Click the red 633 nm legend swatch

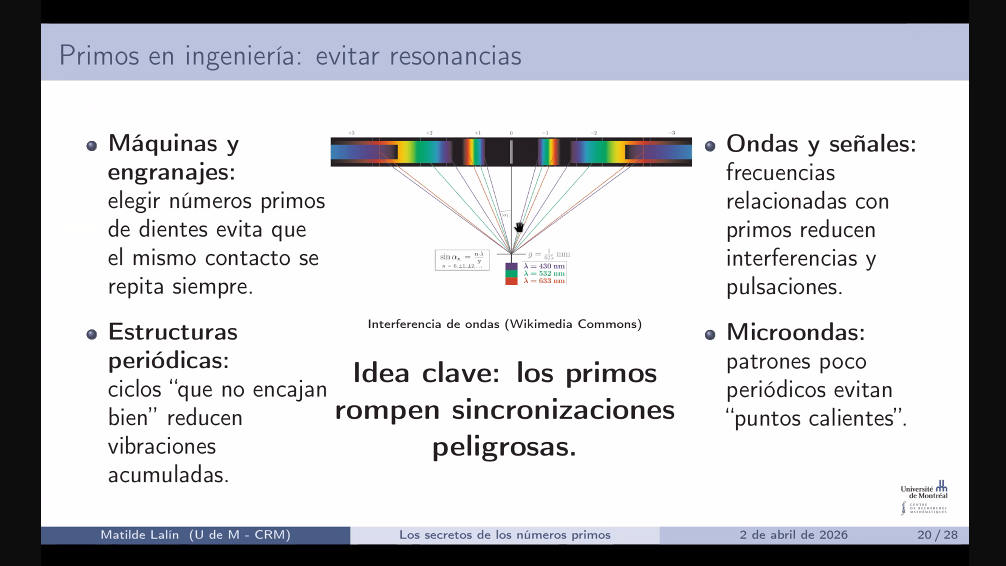click(x=511, y=281)
